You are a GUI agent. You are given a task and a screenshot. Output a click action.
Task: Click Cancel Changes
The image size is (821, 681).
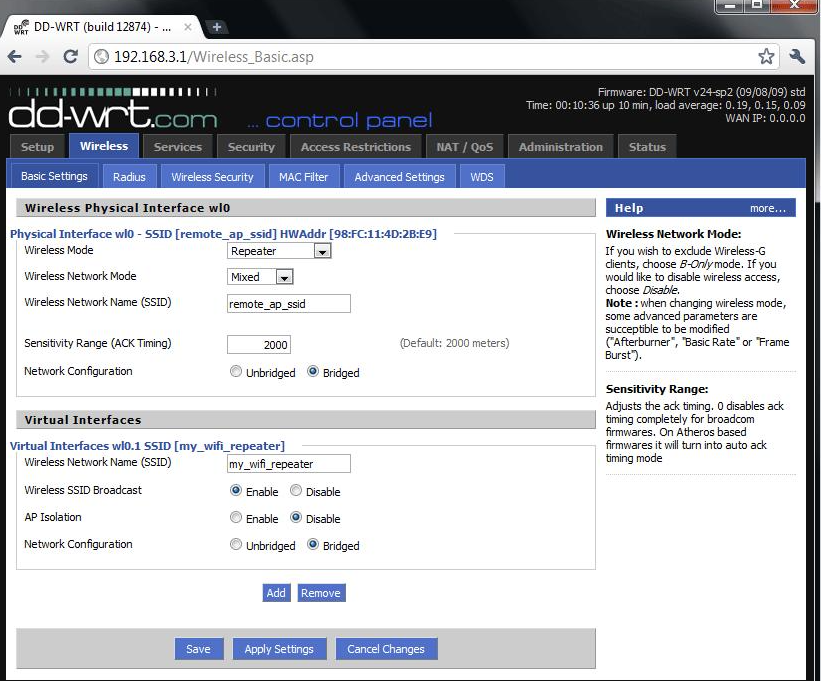(x=386, y=649)
